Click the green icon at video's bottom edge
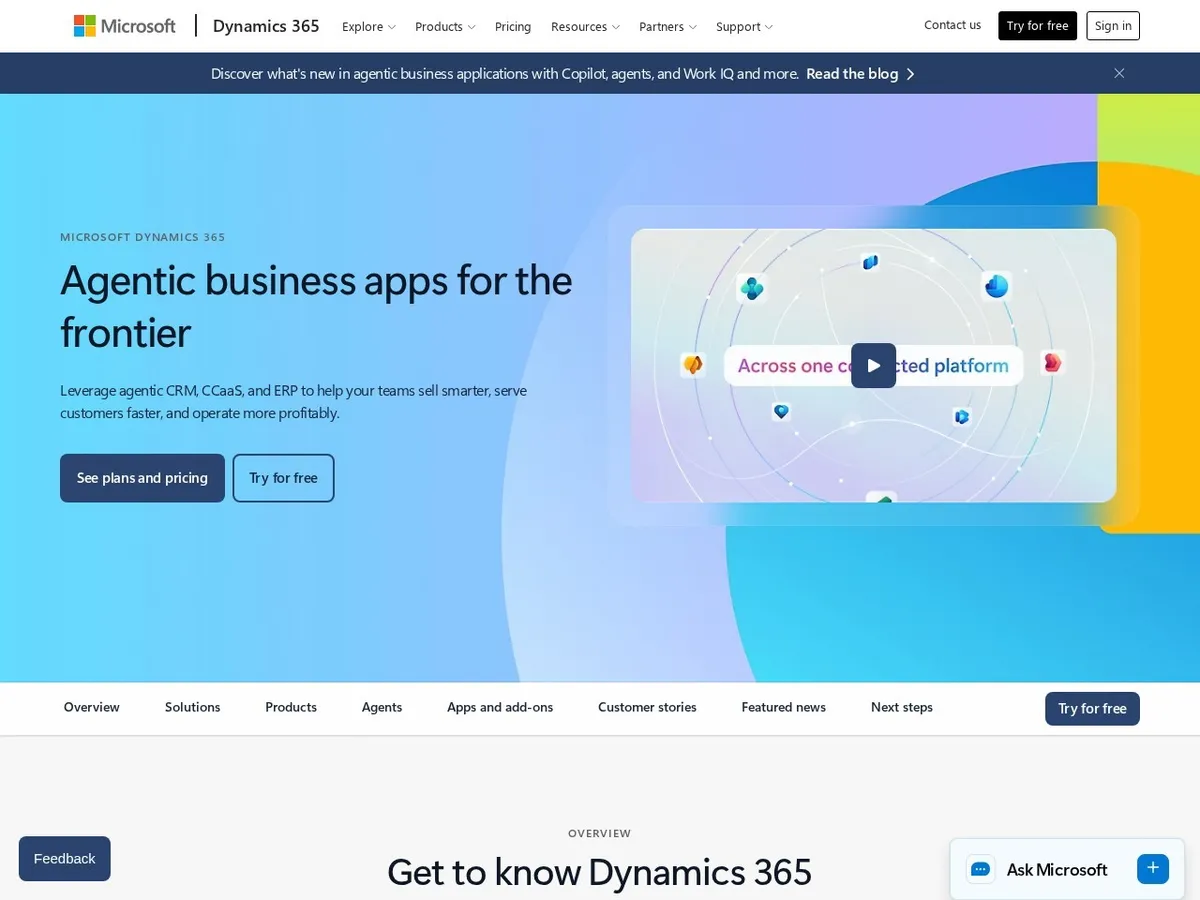 pyautogui.click(x=882, y=497)
